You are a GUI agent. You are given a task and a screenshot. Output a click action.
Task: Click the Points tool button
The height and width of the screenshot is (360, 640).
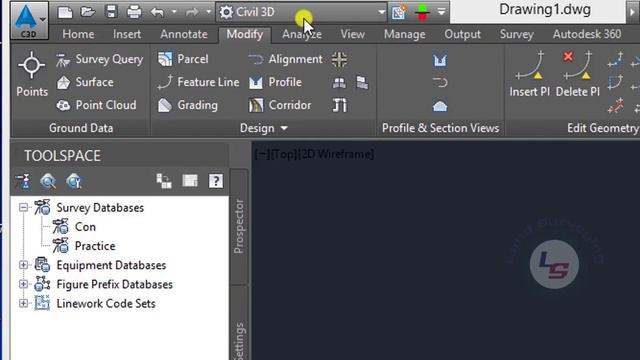click(x=32, y=74)
